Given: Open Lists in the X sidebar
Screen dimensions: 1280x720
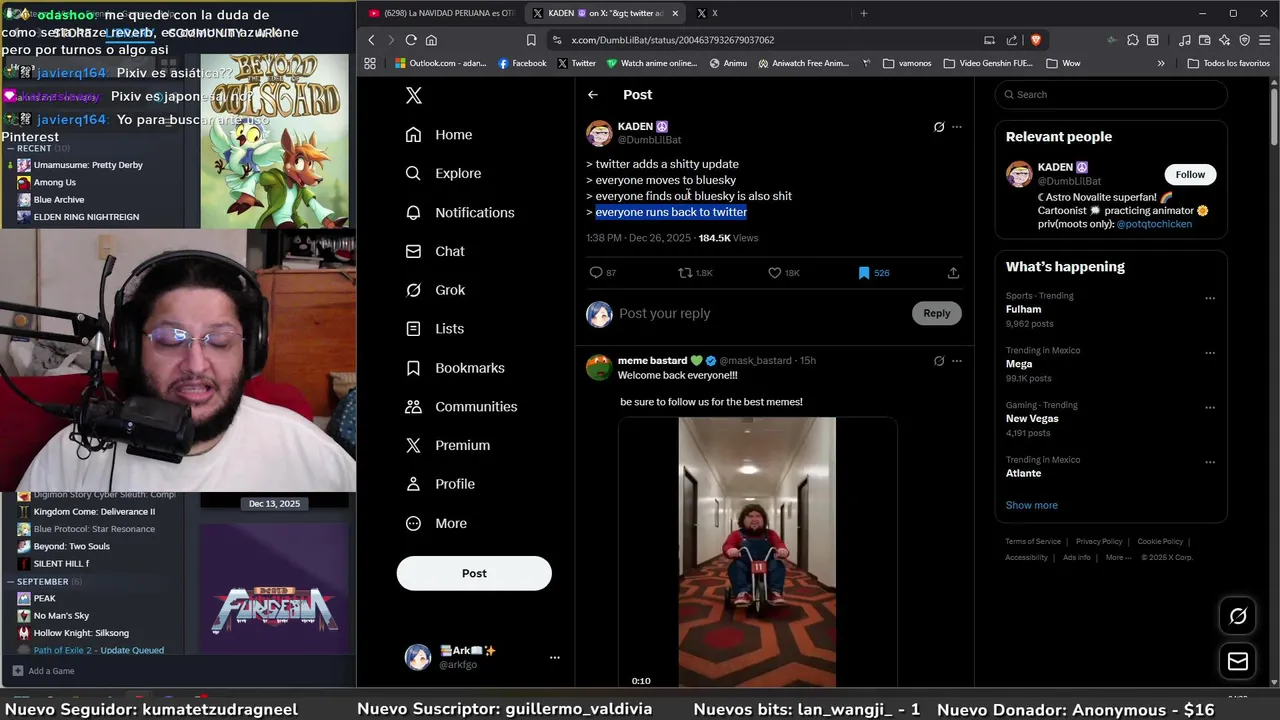Looking at the screenshot, I should pos(434,328).
